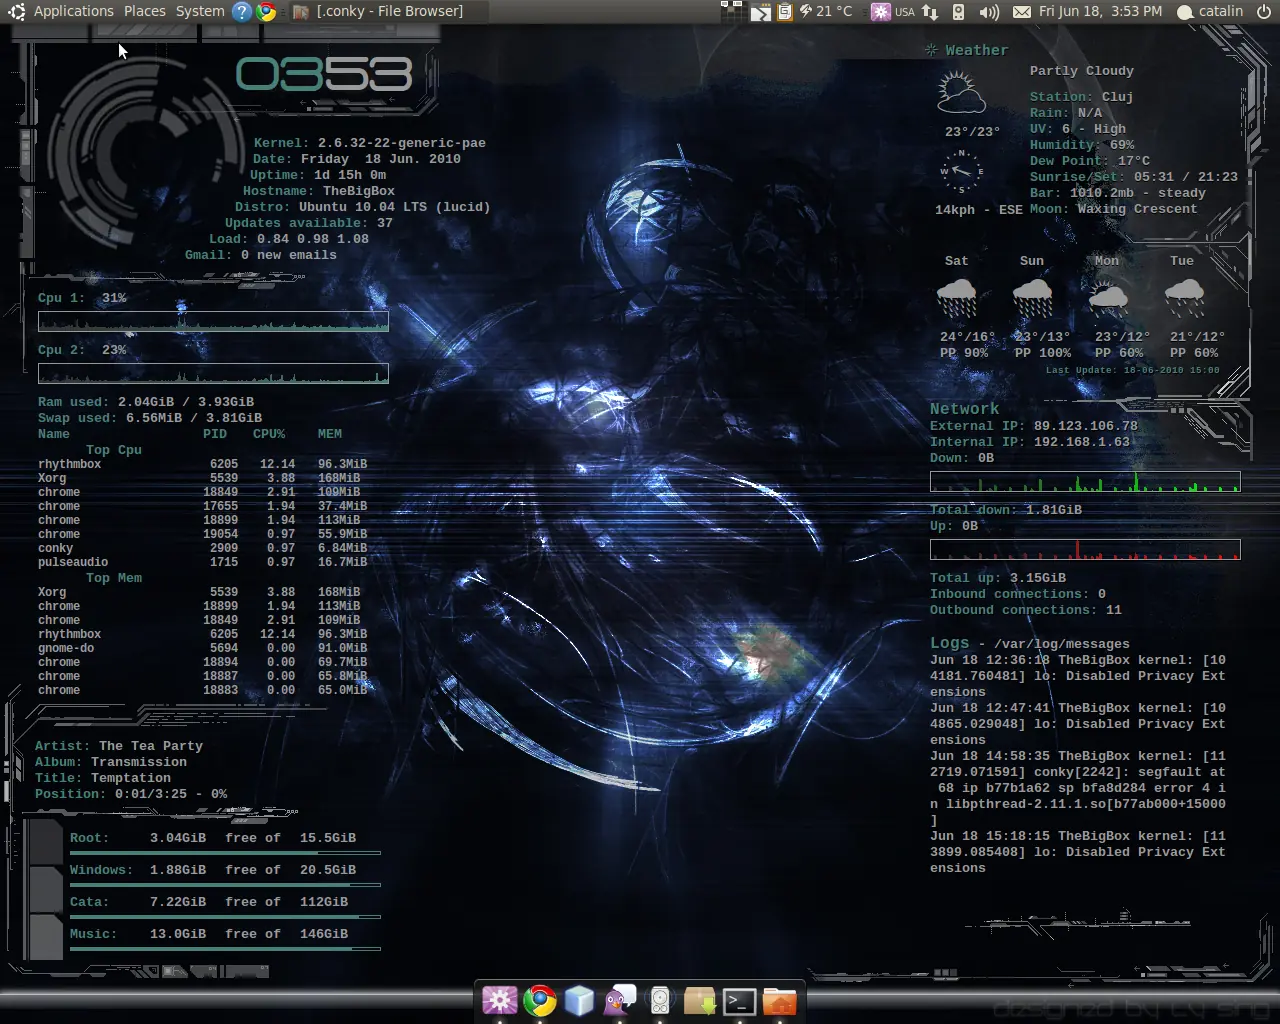Open the calendar from the Fri Jun 18 clock
Image resolution: width=1280 pixels, height=1024 pixels.
click(x=1100, y=11)
